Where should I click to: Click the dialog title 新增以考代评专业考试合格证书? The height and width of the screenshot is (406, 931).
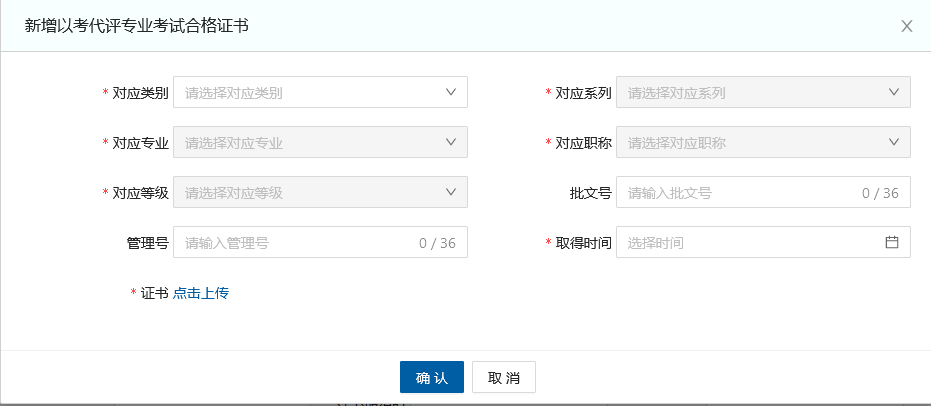pyautogui.click(x=136, y=26)
